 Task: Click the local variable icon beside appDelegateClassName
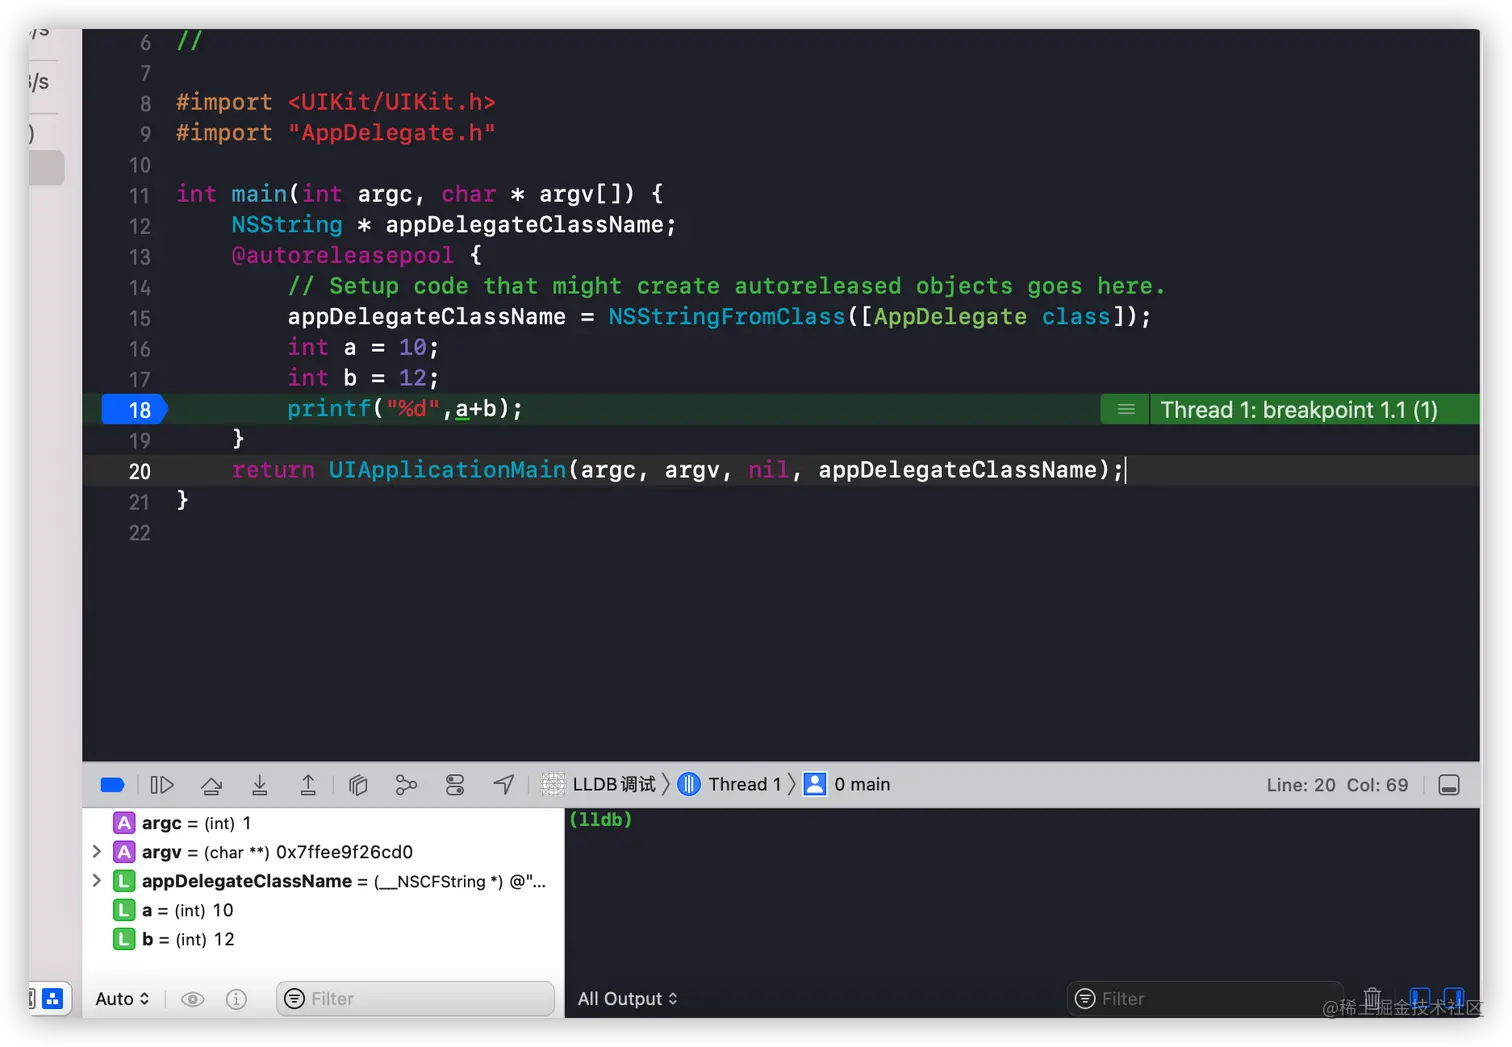(124, 881)
